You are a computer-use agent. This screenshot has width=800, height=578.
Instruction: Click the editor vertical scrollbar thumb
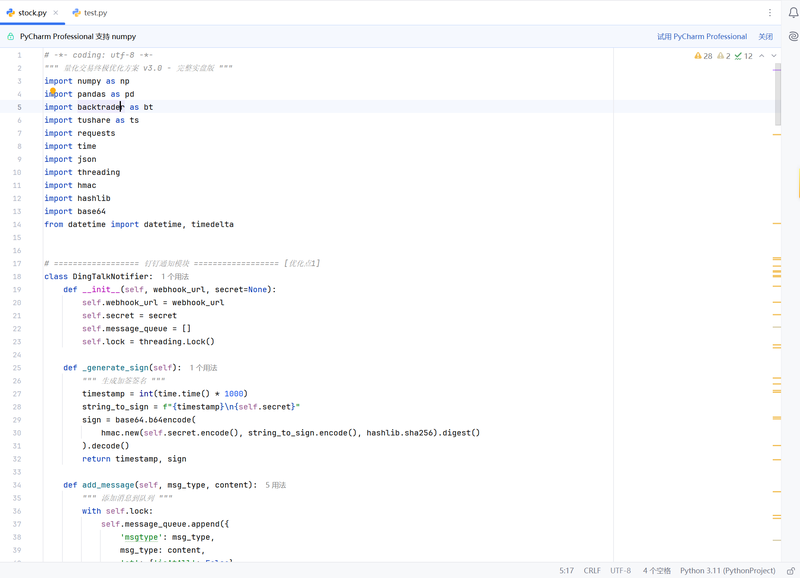778,94
